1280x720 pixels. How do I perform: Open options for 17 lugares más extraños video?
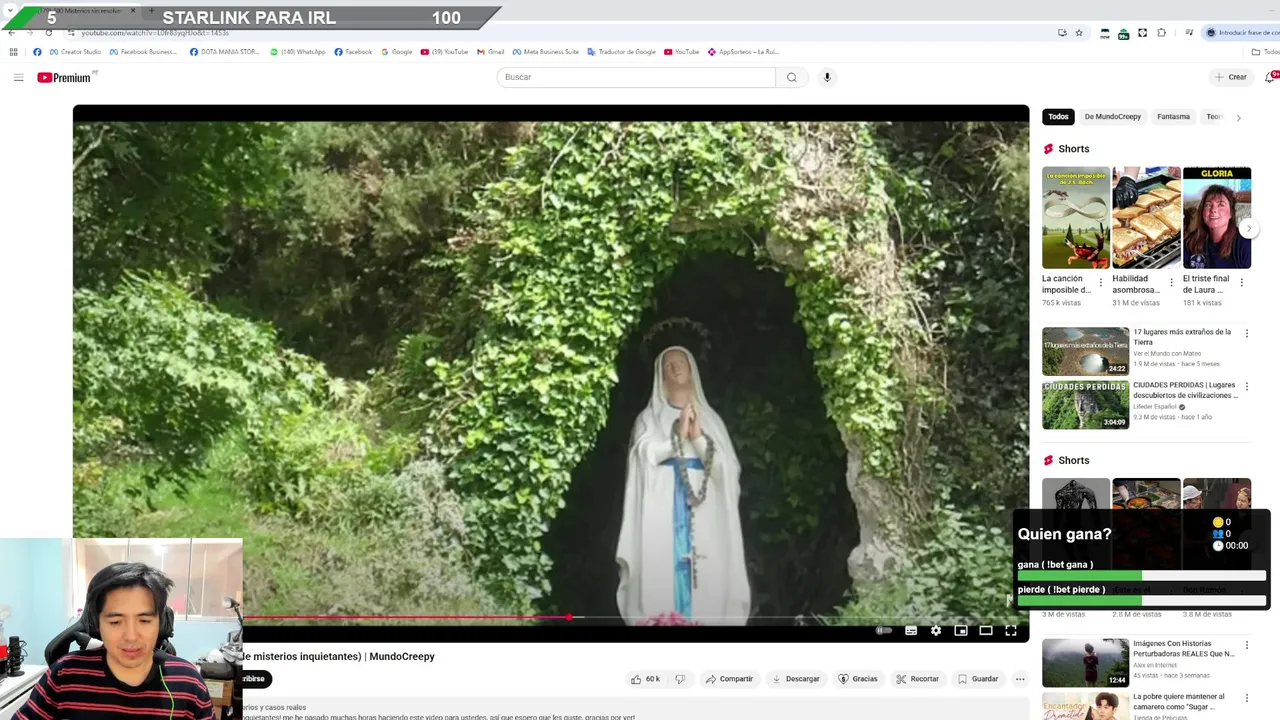[x=1246, y=333]
